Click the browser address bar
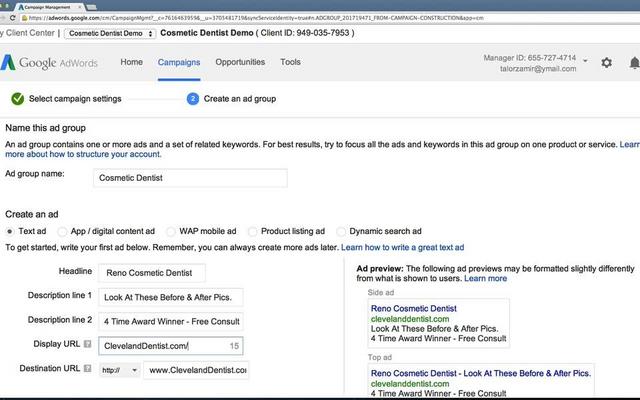This screenshot has width=640, height=400. [327, 18]
